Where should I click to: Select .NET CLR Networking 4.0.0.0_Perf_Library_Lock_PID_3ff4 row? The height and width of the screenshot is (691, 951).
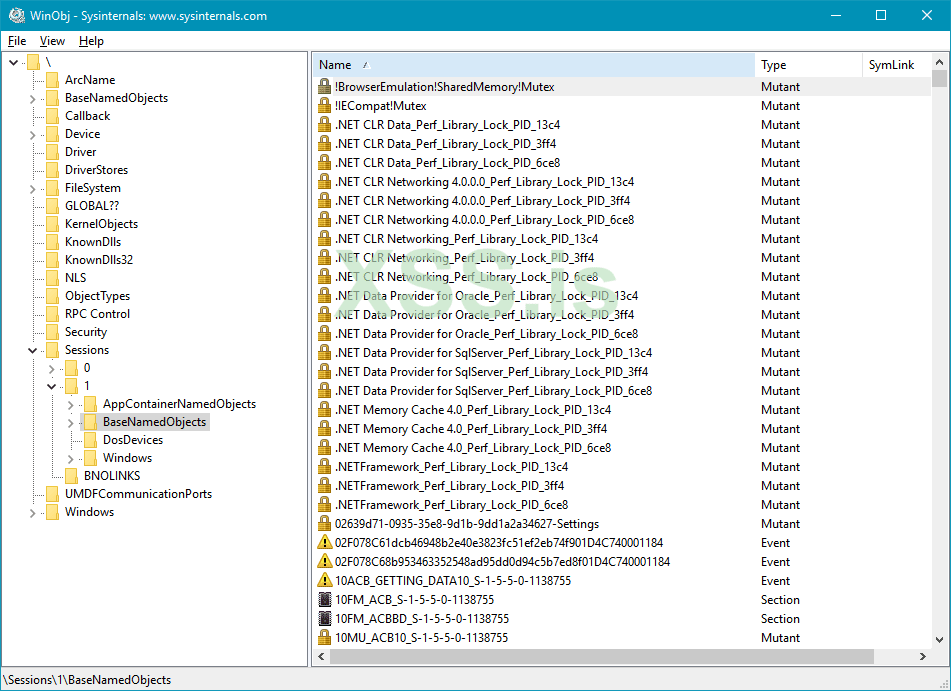tap(622, 201)
